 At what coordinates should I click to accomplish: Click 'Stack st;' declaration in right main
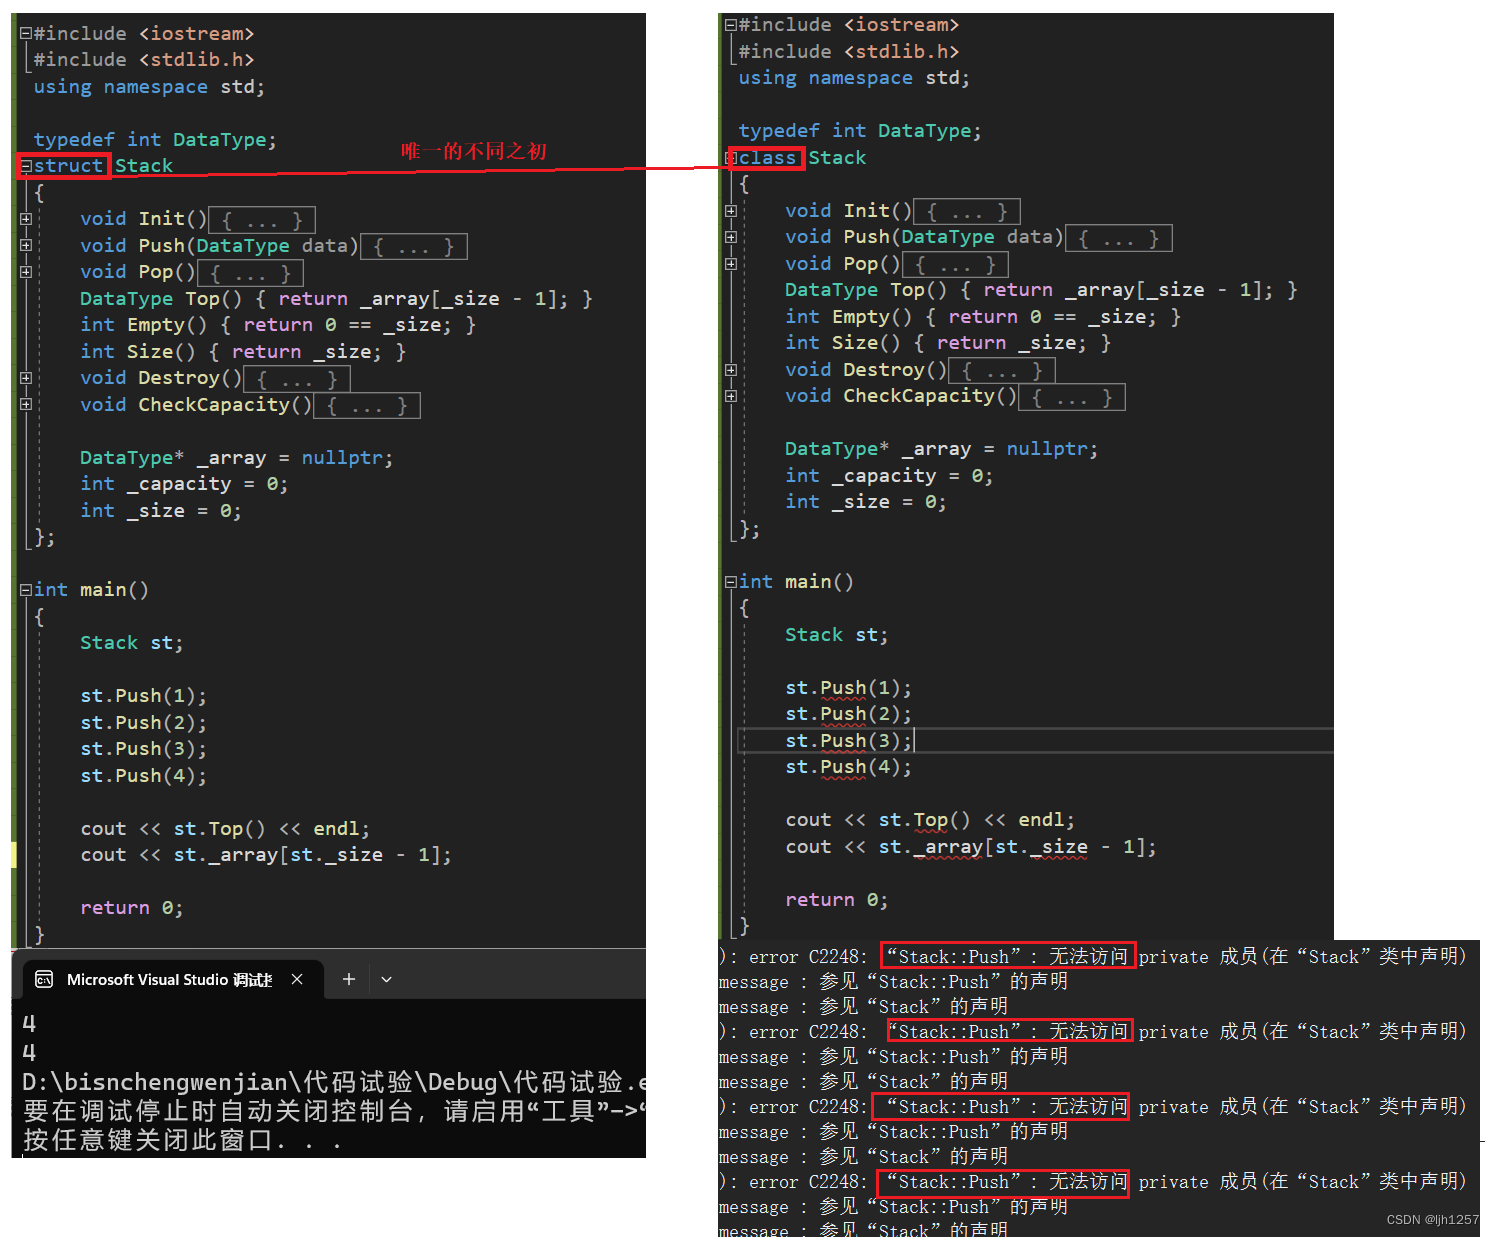pyautogui.click(x=837, y=635)
